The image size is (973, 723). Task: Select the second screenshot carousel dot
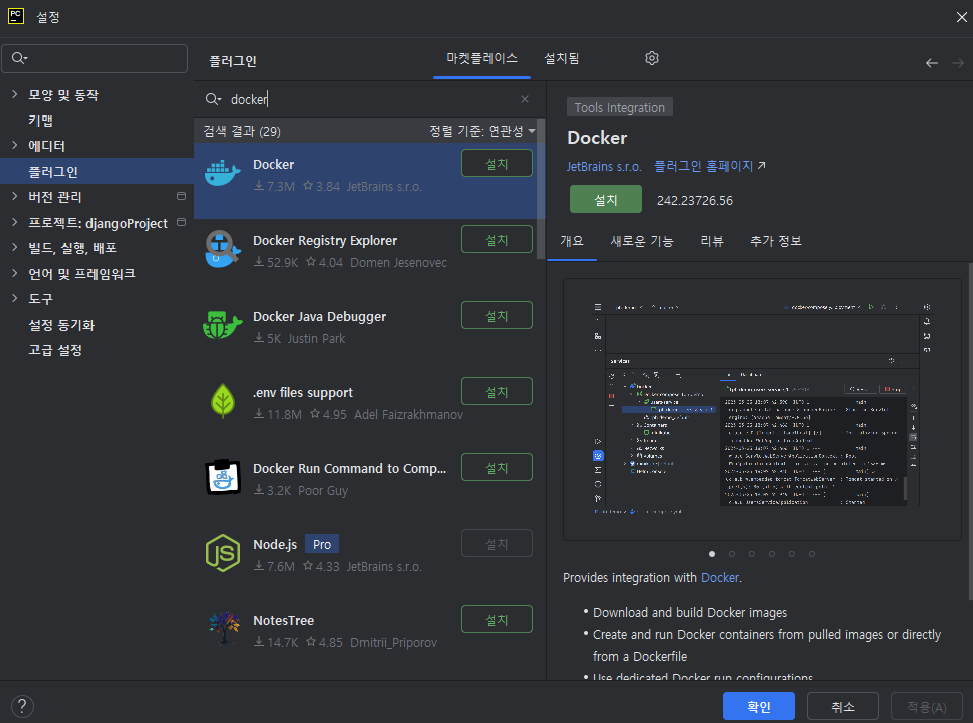click(732, 554)
